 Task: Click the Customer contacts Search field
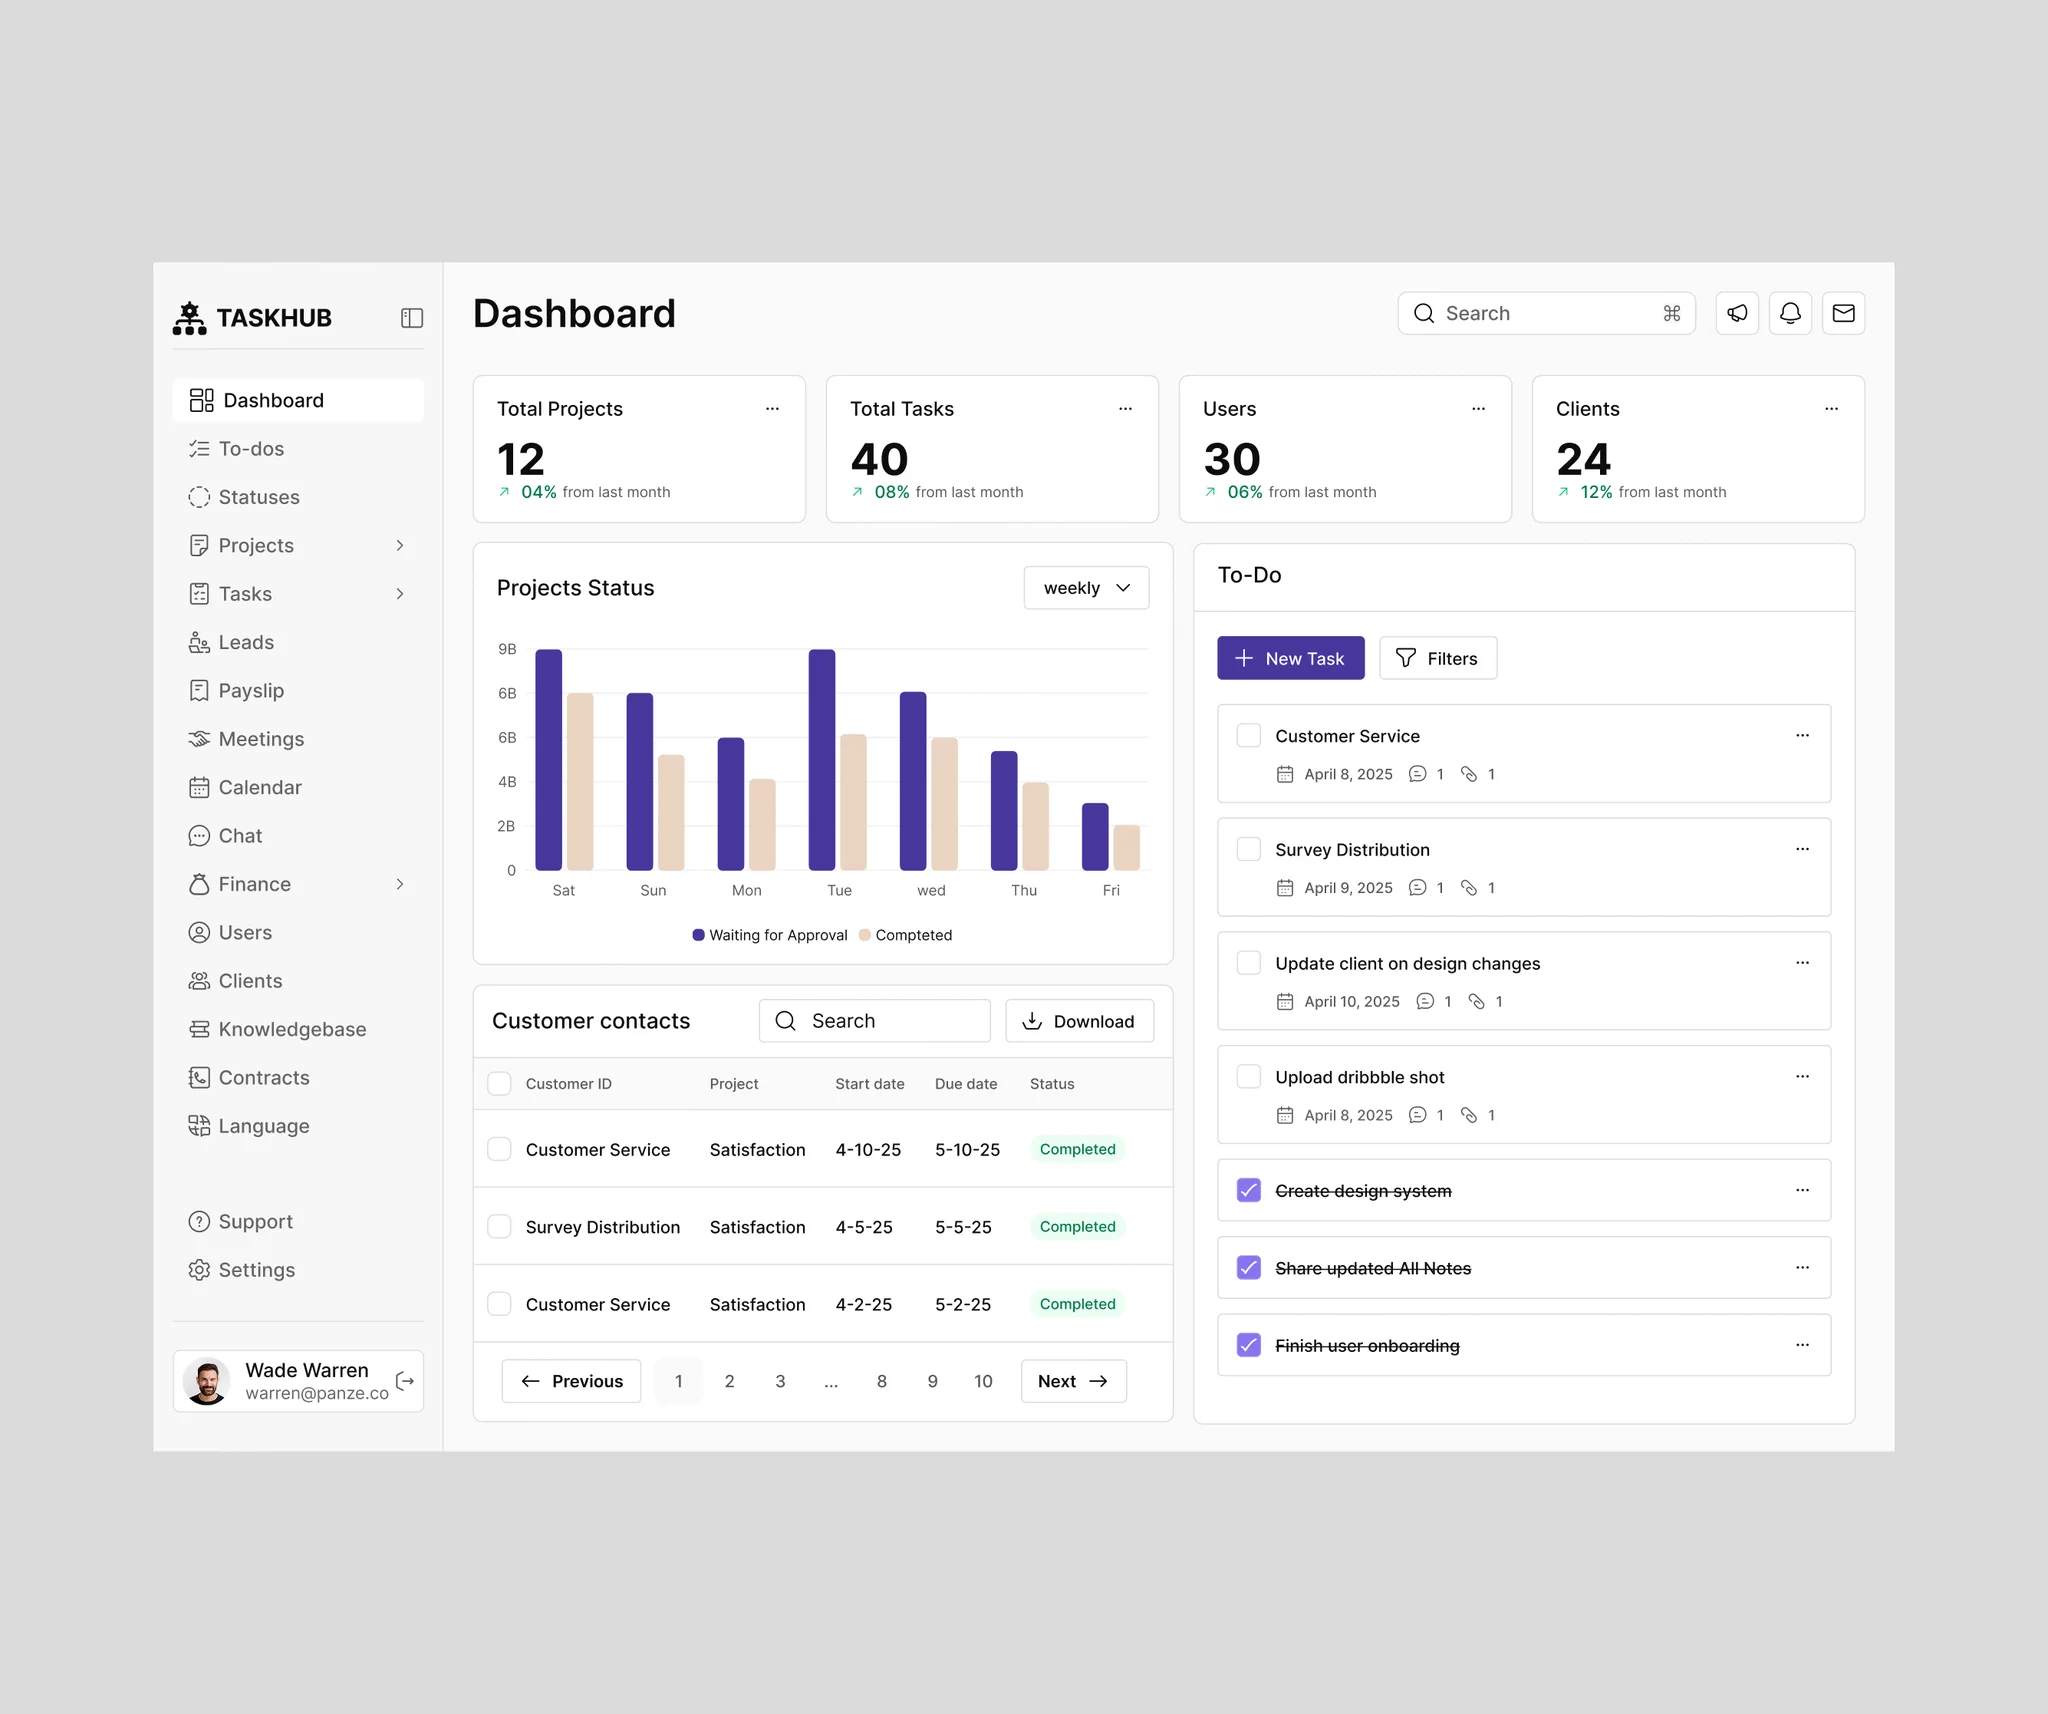pos(874,1021)
